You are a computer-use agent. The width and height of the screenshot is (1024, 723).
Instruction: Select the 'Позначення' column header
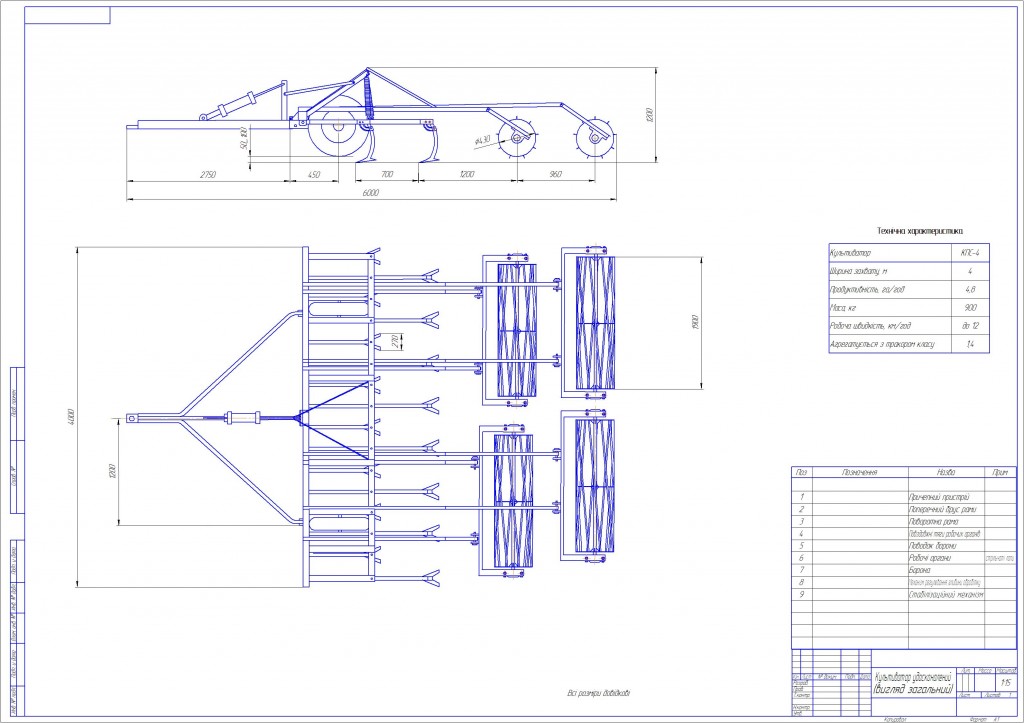coord(859,472)
